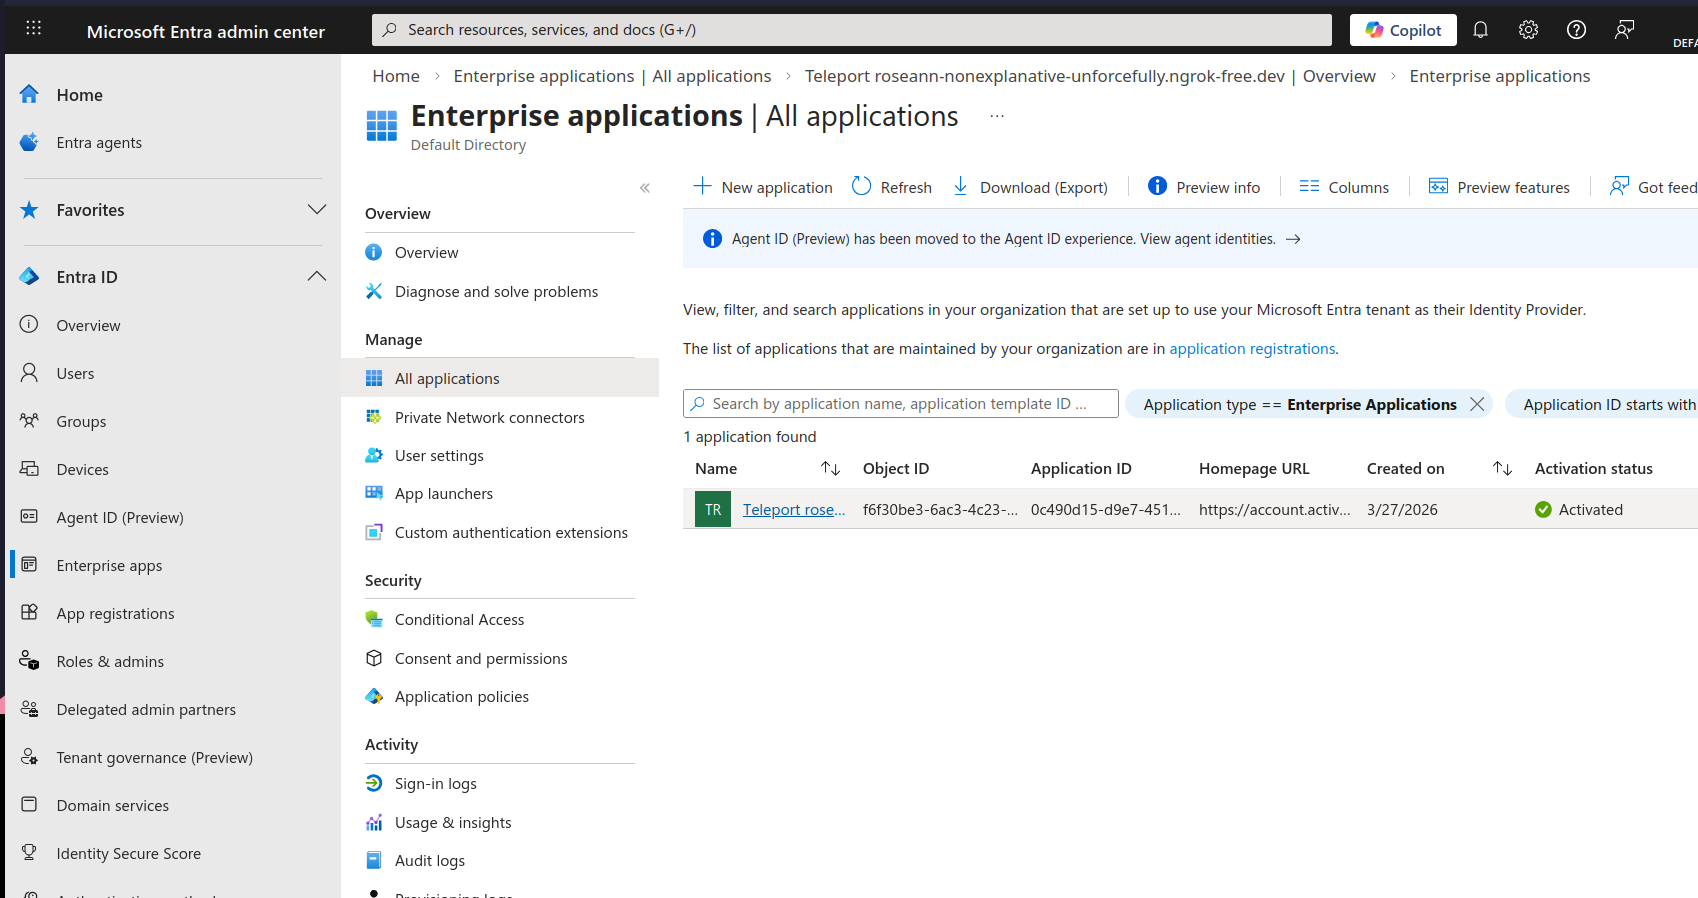
Task: Remove the Application type filter with X
Action: pyautogui.click(x=1477, y=404)
